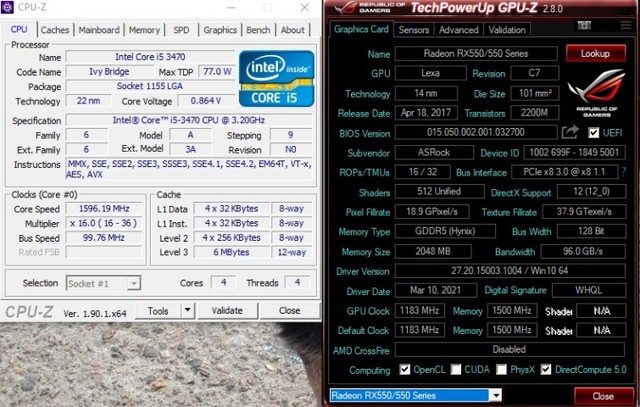
Task: Select the CPU tab
Action: (19, 29)
